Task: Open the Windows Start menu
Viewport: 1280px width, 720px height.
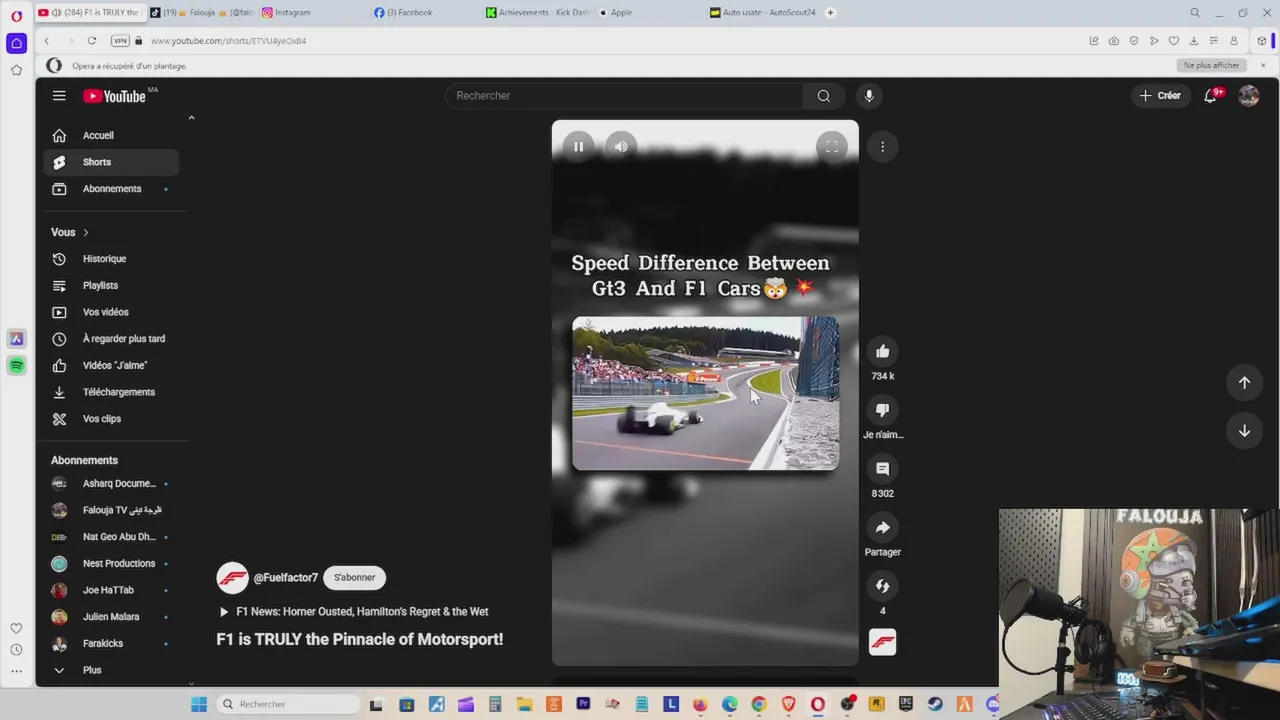Action: pyautogui.click(x=198, y=704)
